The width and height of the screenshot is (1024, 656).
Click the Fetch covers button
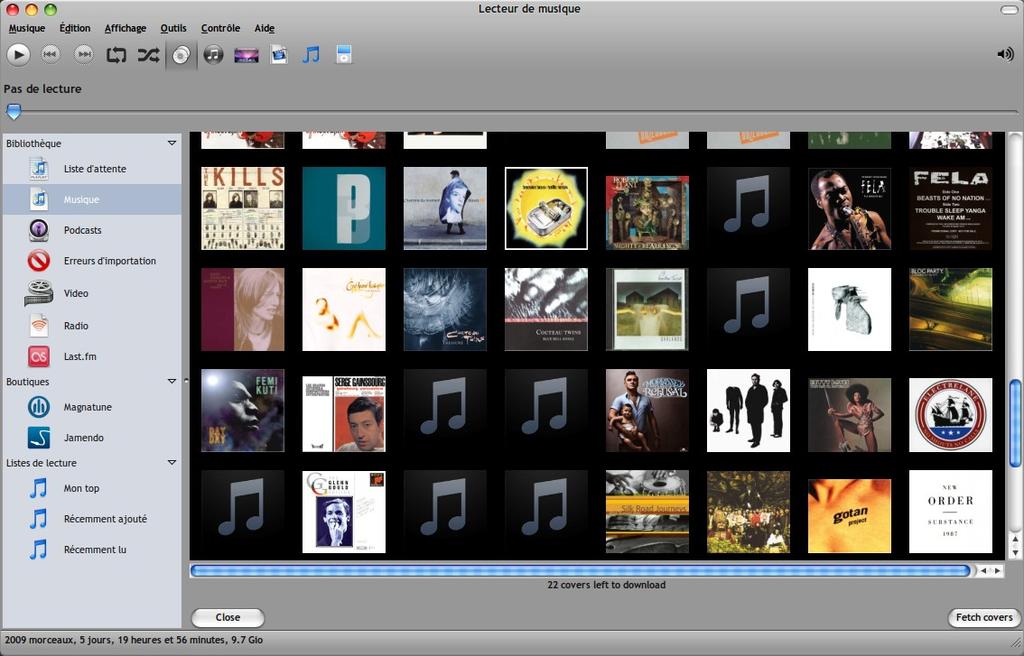pos(984,617)
